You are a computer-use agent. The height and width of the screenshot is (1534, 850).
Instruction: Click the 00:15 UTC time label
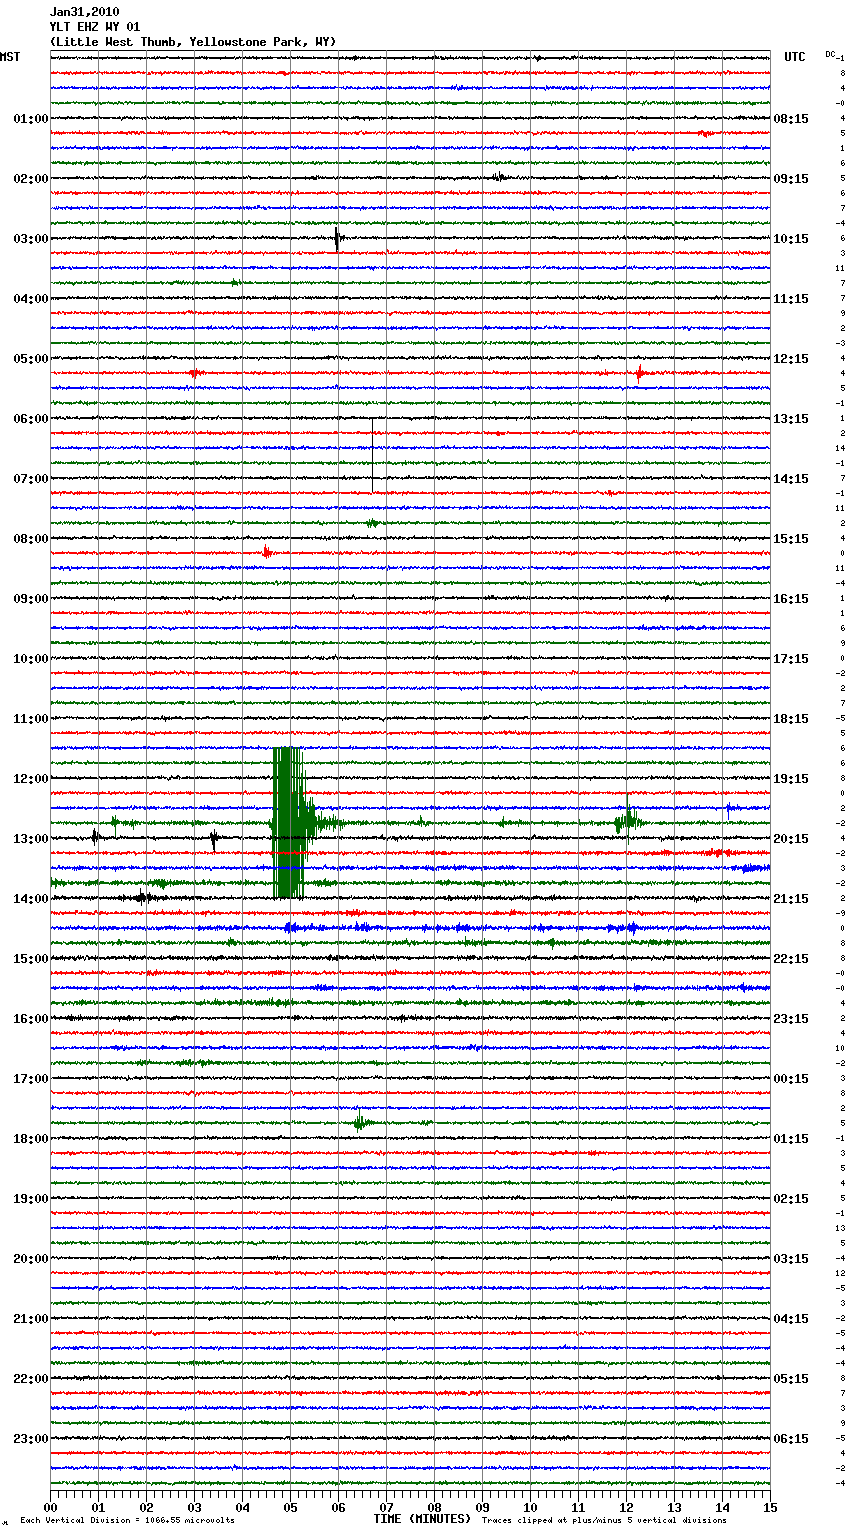click(x=791, y=1079)
